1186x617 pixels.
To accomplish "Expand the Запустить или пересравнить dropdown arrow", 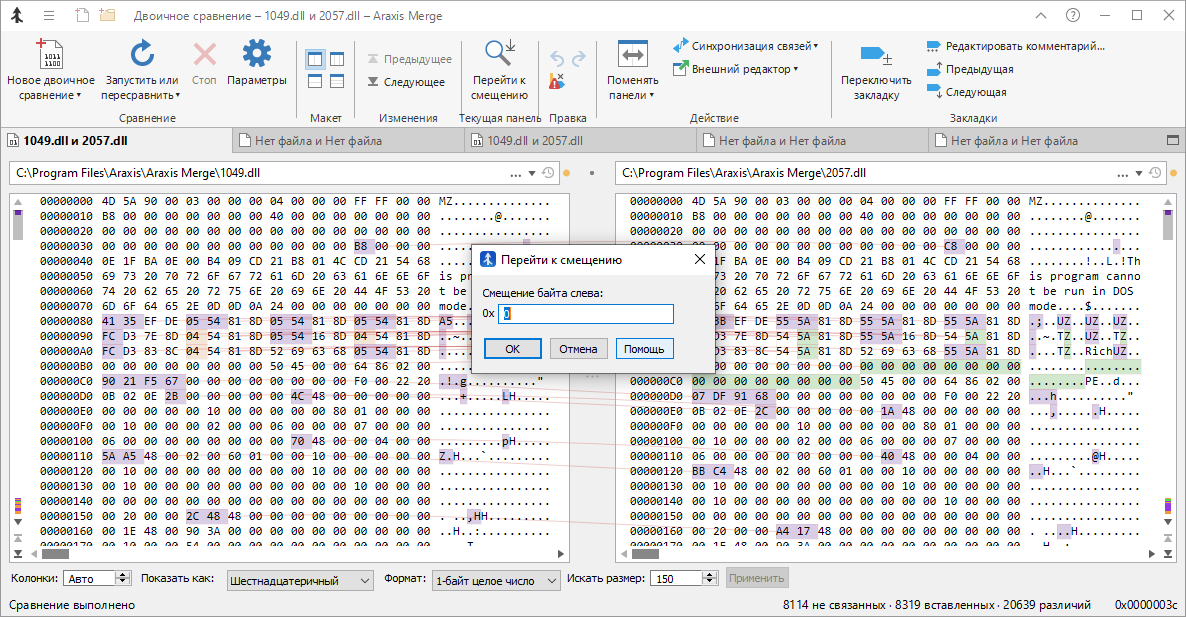I will tap(178, 96).
